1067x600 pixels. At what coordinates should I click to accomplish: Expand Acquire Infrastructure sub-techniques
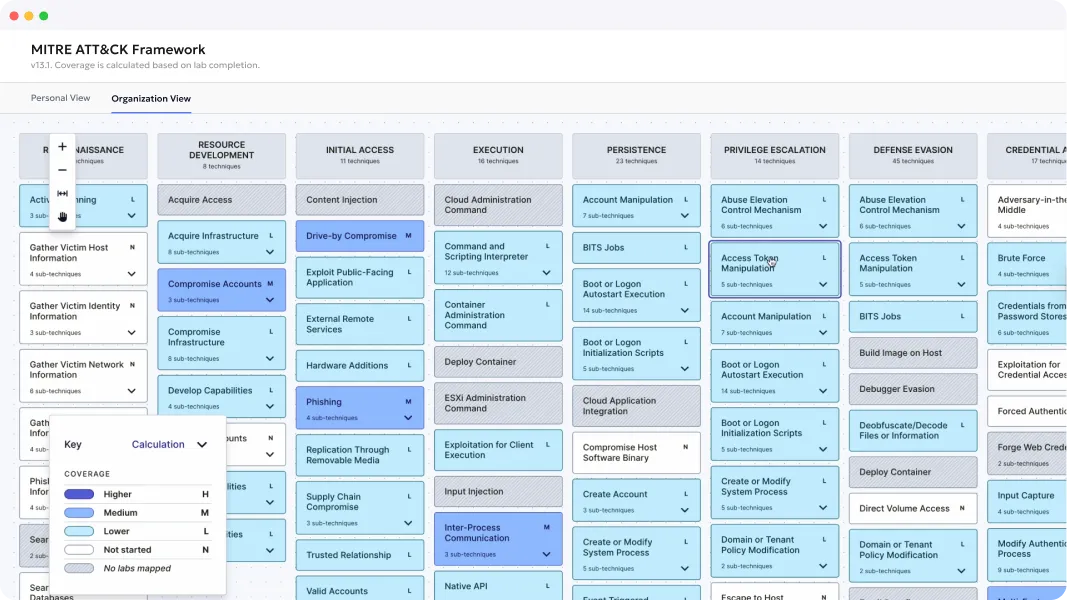pos(269,252)
